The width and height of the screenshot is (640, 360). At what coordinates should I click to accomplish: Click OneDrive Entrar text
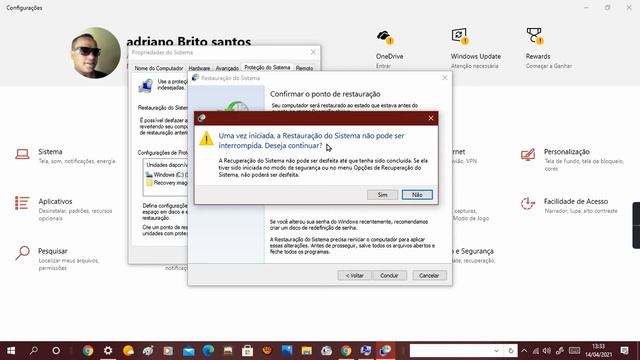pos(383,66)
